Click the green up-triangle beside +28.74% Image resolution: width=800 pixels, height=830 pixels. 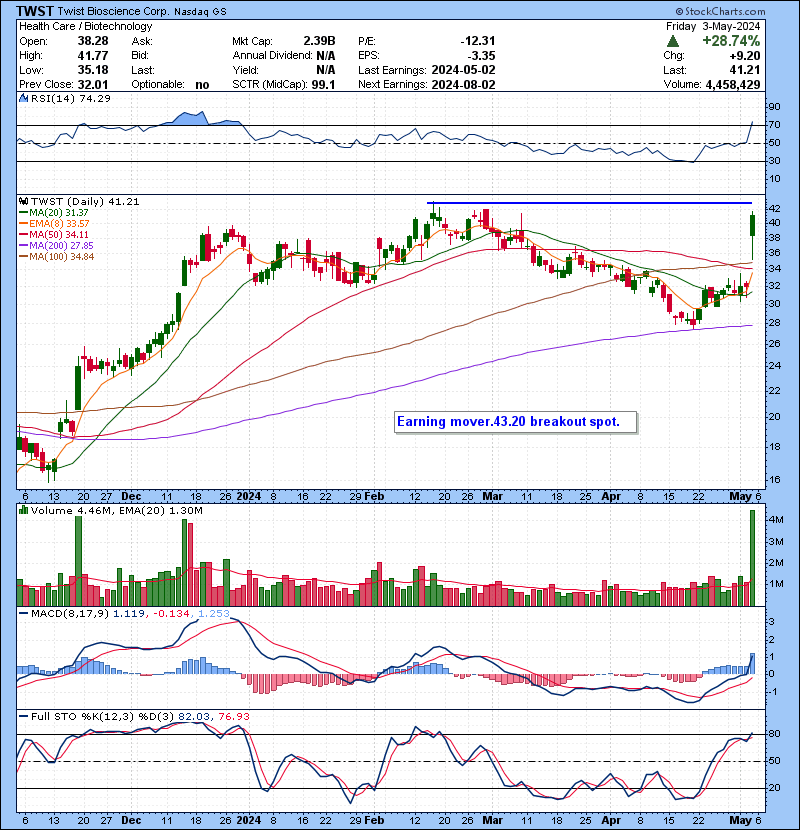pyautogui.click(x=672, y=41)
